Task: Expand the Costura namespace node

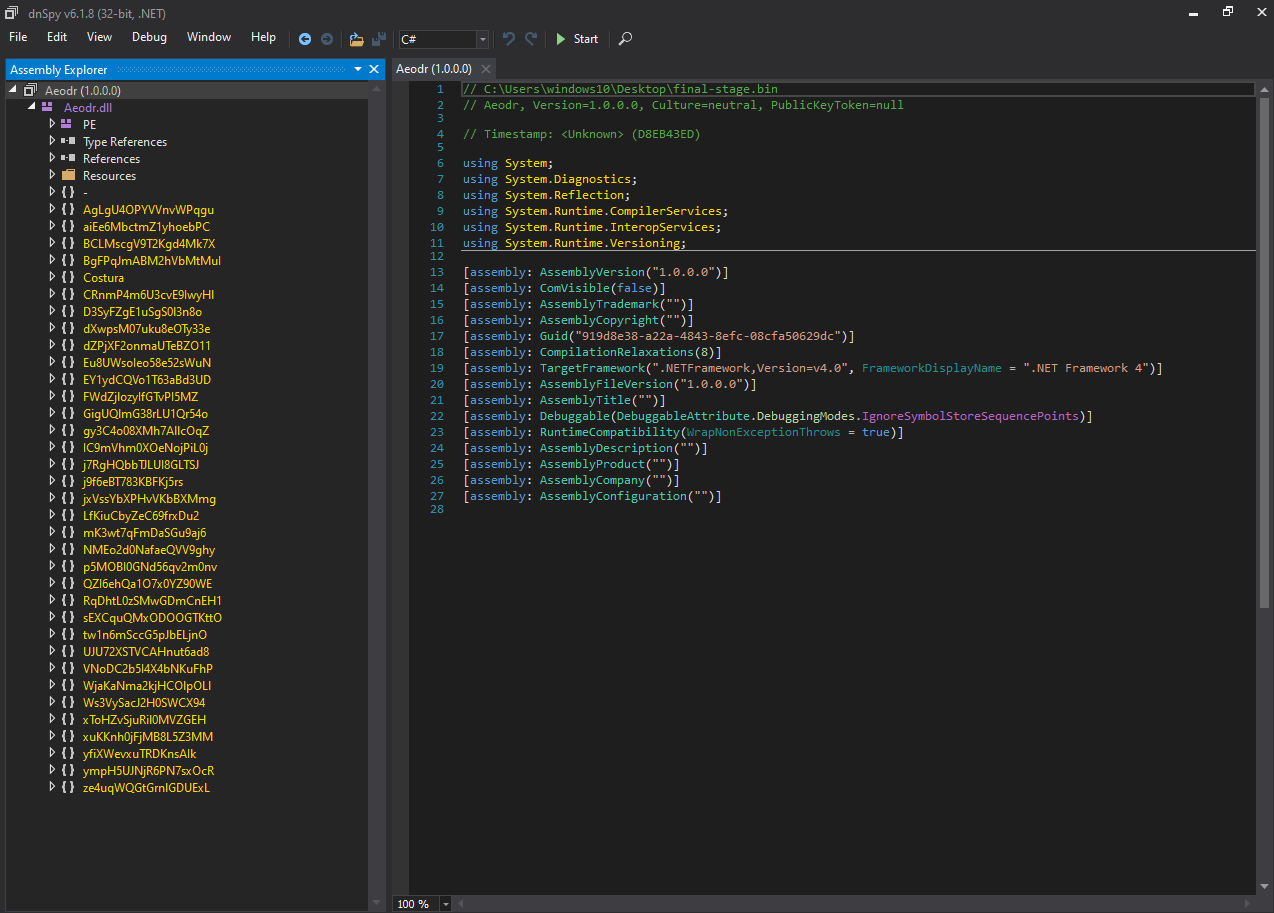Action: point(53,278)
